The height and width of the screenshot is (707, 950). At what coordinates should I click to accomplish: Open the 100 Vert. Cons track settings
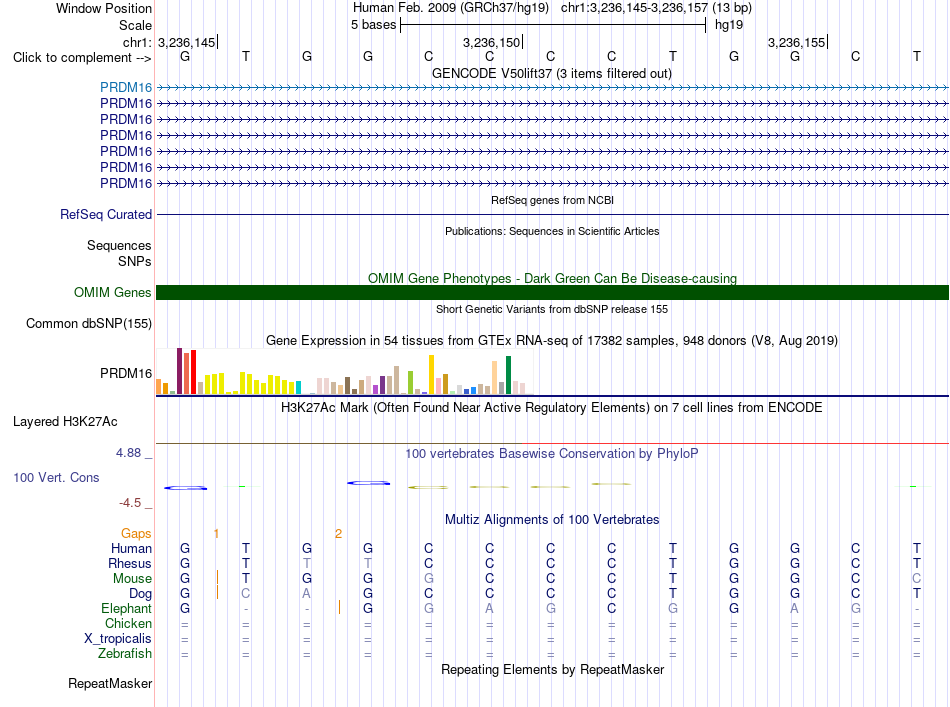tap(56, 477)
